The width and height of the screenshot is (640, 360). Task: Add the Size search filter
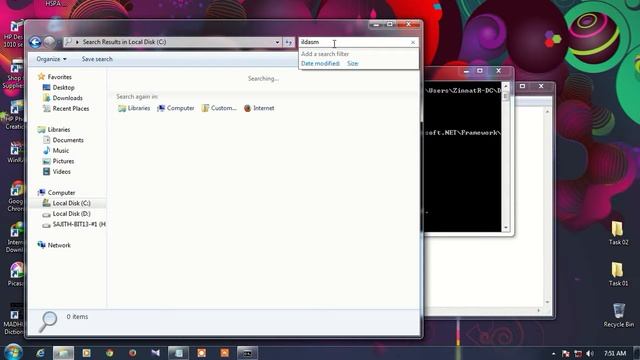353,63
